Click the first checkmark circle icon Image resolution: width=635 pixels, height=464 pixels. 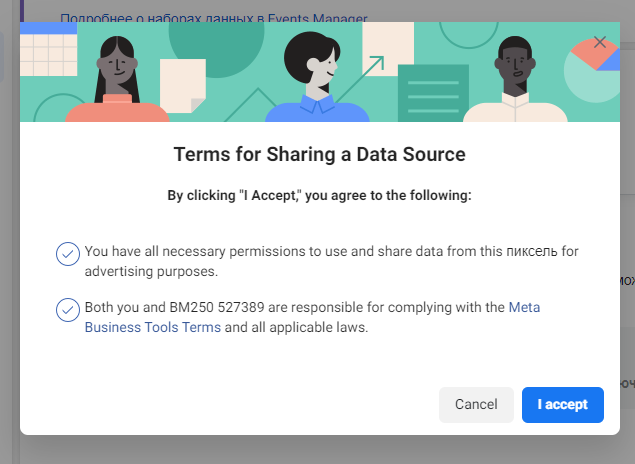pyautogui.click(x=68, y=254)
